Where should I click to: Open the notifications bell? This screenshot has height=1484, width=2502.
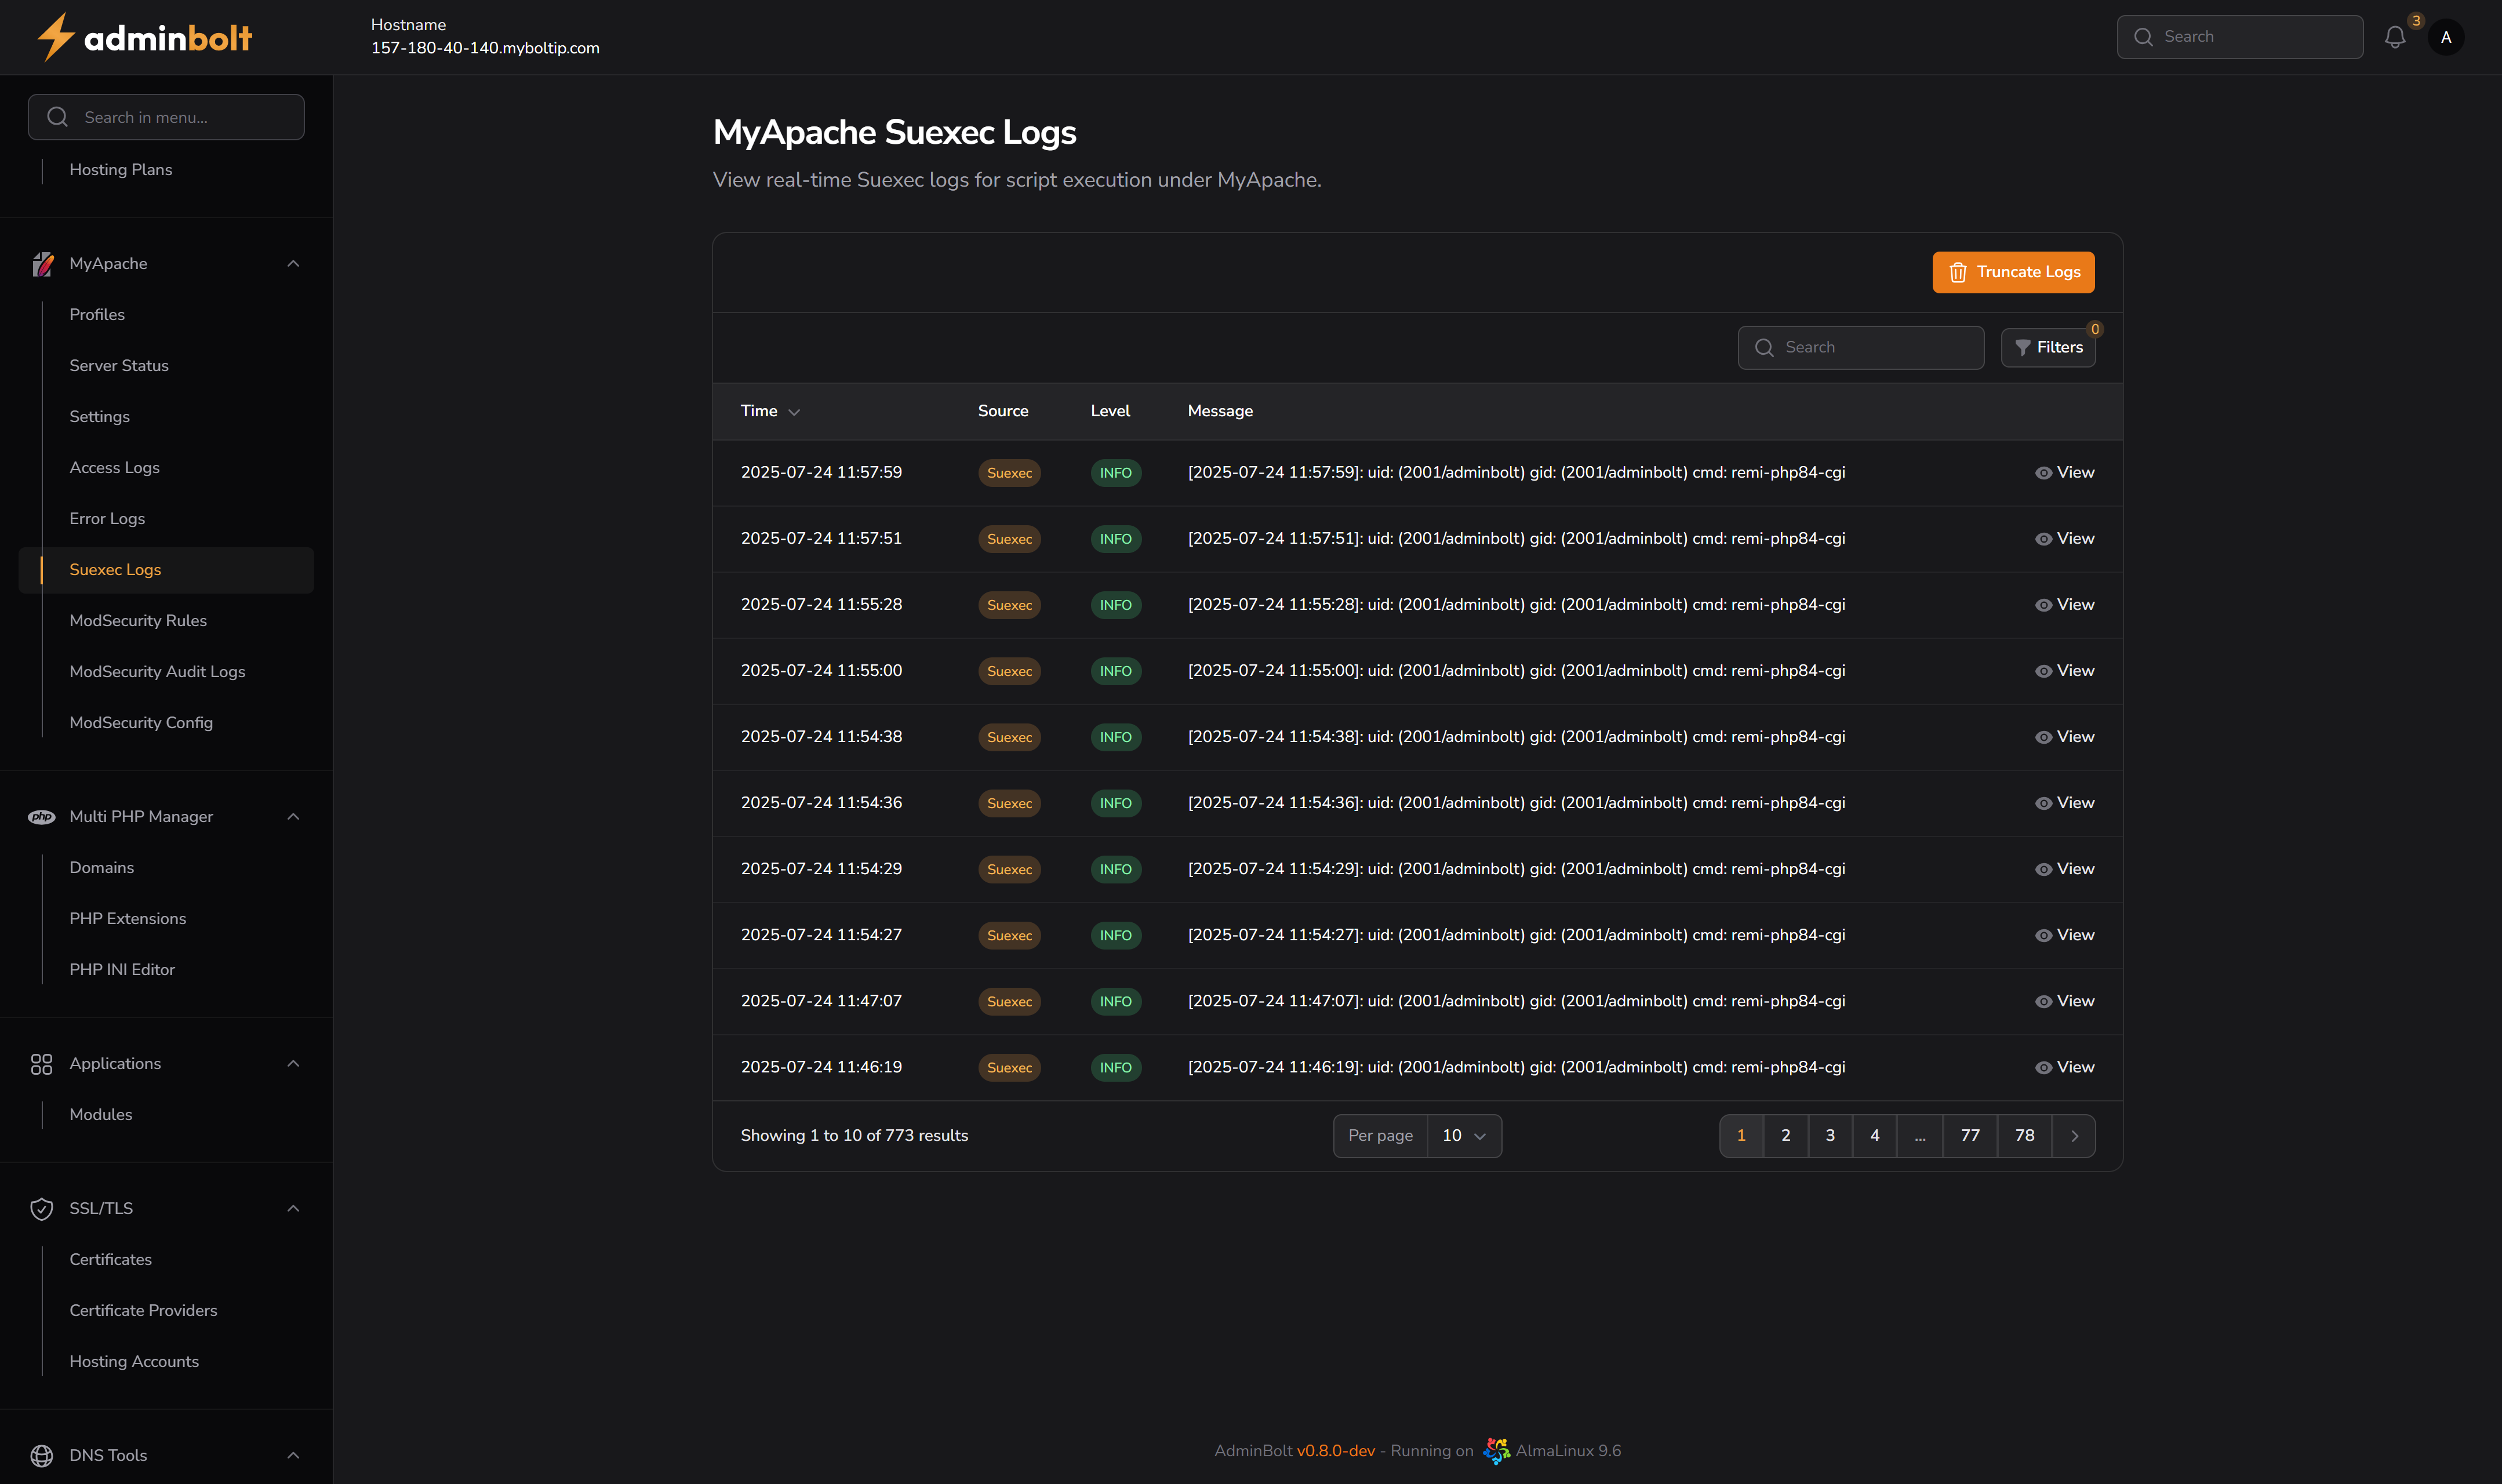coord(2395,37)
